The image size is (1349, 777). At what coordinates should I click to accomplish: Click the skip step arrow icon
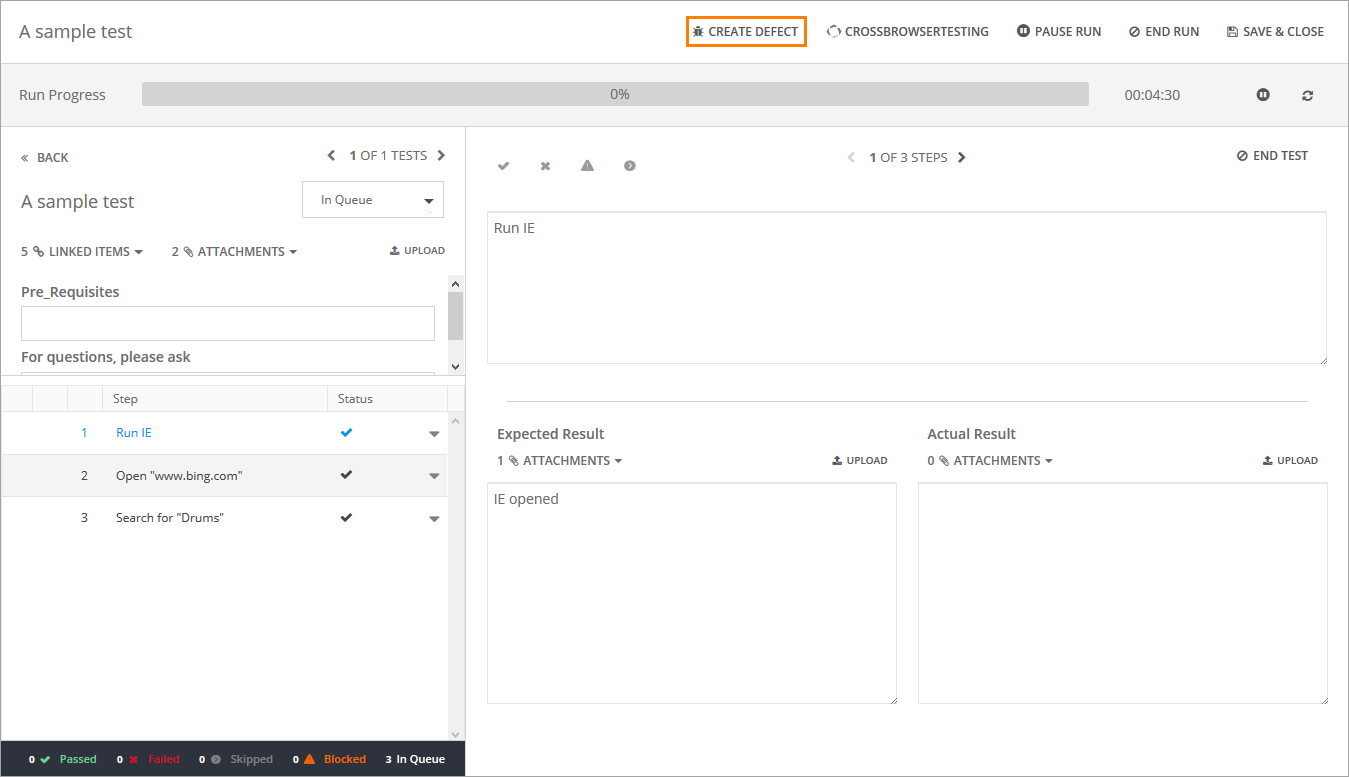[629, 166]
